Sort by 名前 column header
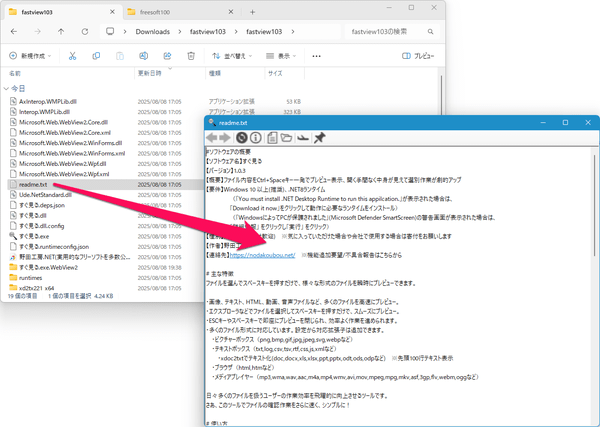This screenshot has height=427, width=600. 15,73
